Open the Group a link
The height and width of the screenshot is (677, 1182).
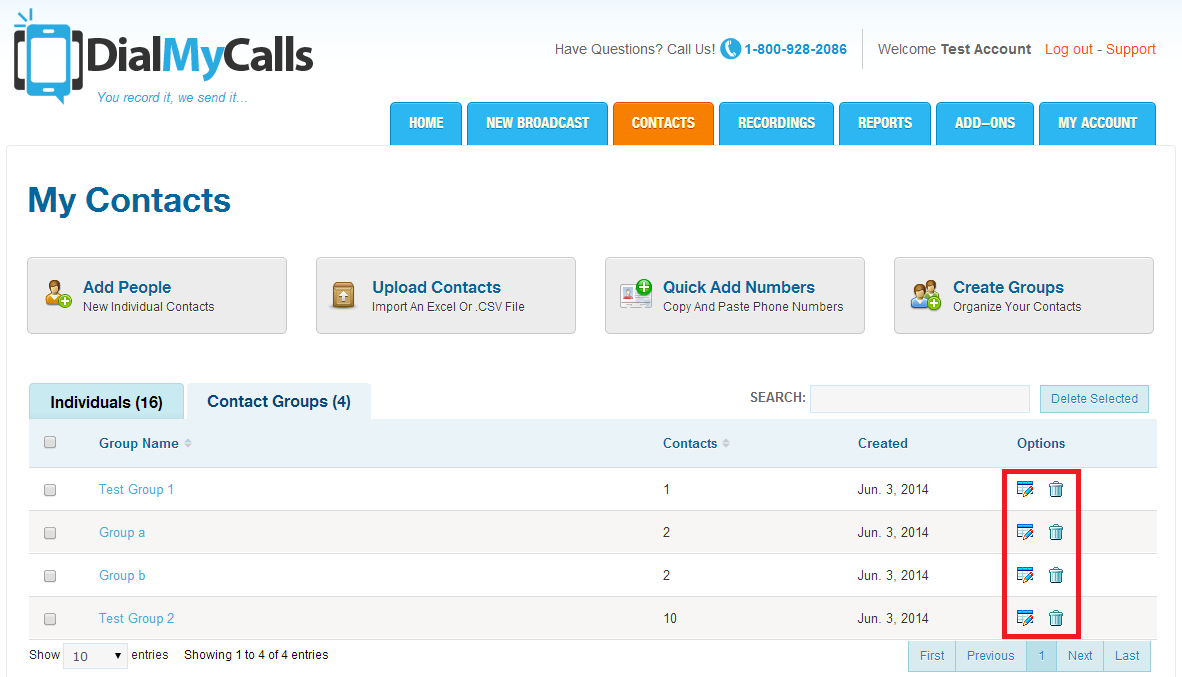tap(122, 532)
